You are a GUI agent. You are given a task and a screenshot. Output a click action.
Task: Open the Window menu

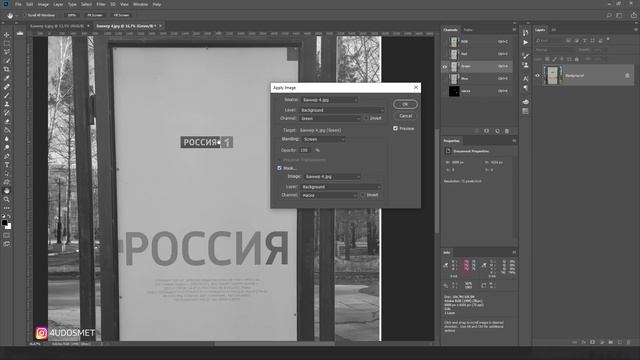point(140,4)
